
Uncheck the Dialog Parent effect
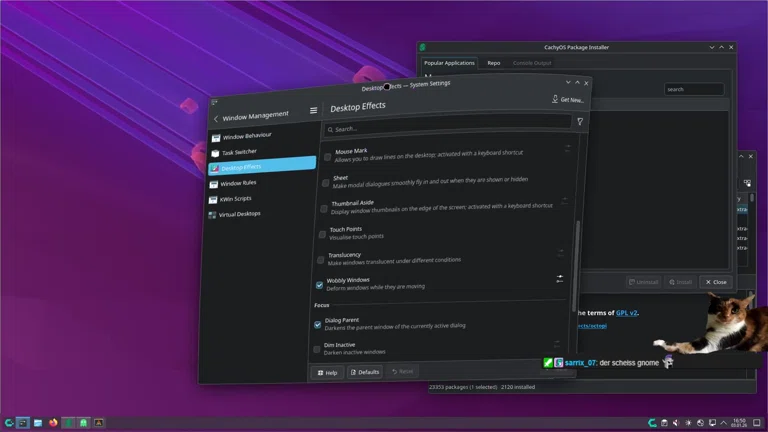(317, 325)
